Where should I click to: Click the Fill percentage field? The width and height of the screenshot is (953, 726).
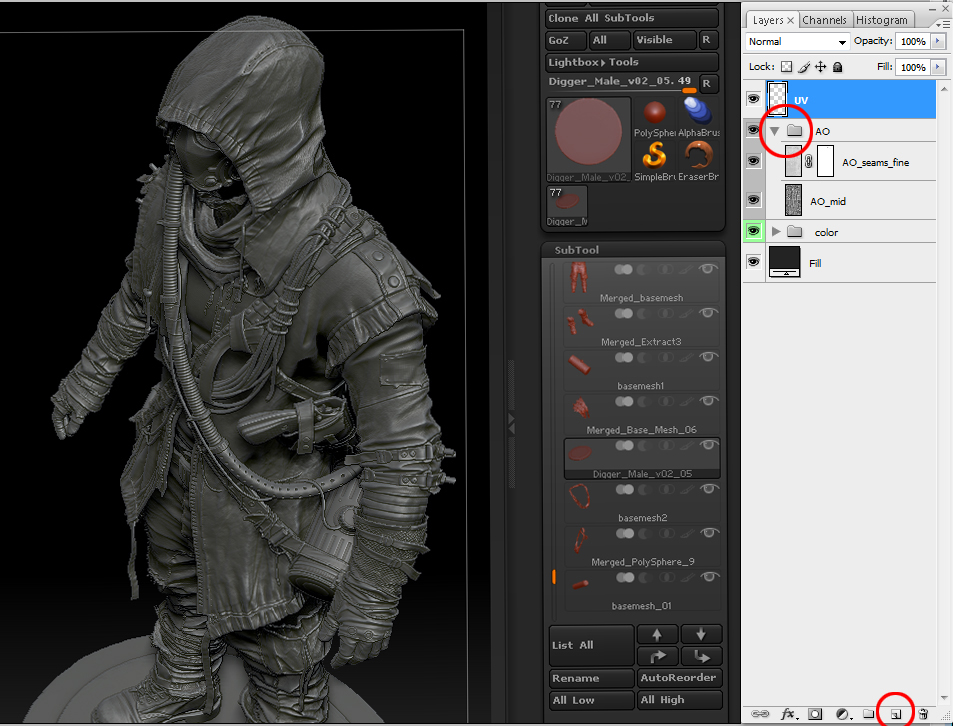tap(913, 67)
